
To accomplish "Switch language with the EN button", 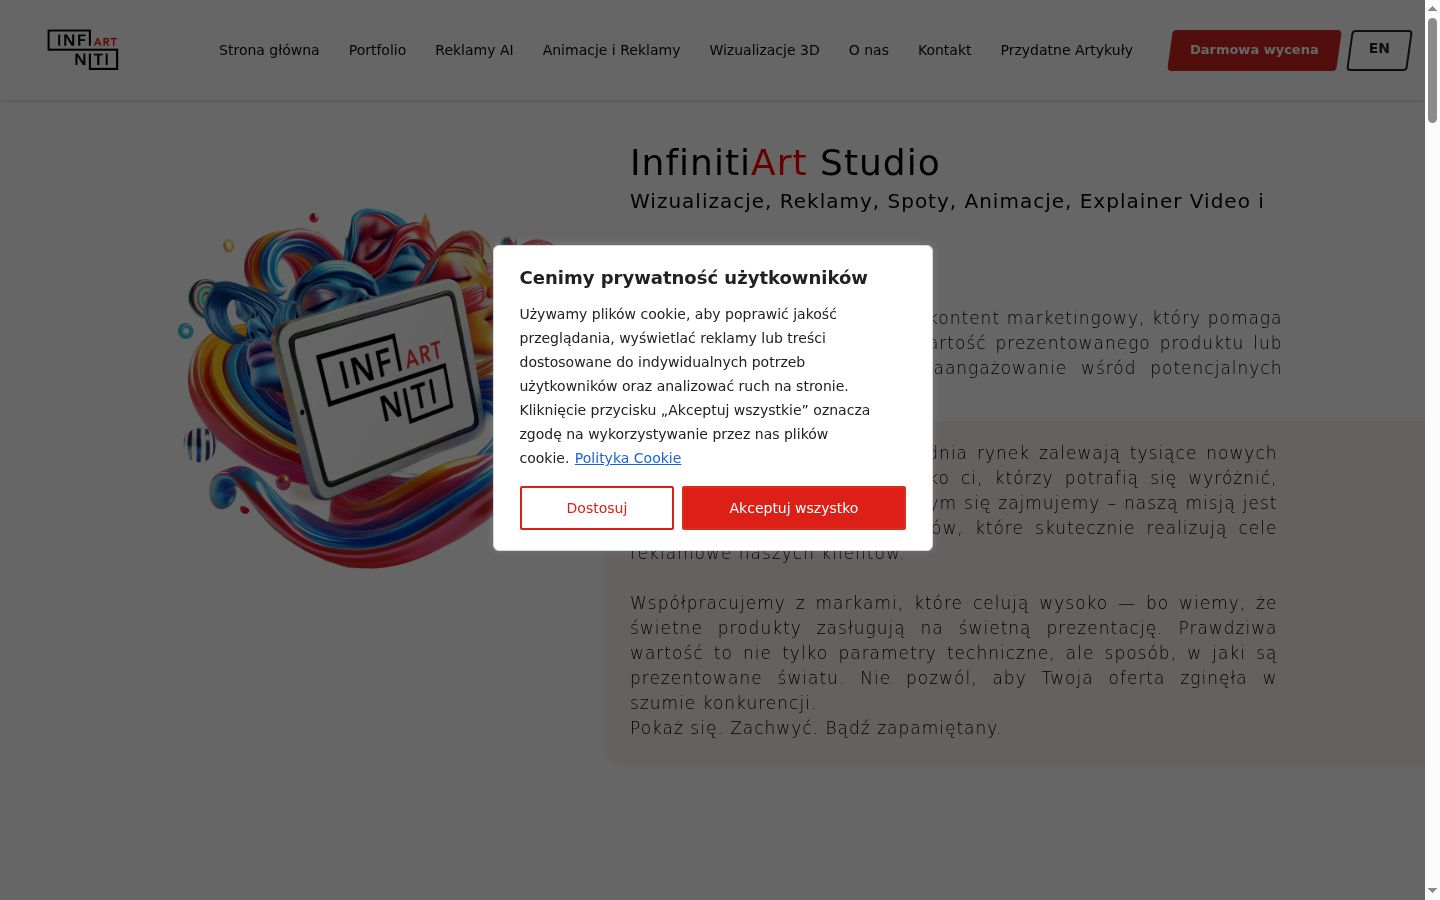I will [1379, 50].
